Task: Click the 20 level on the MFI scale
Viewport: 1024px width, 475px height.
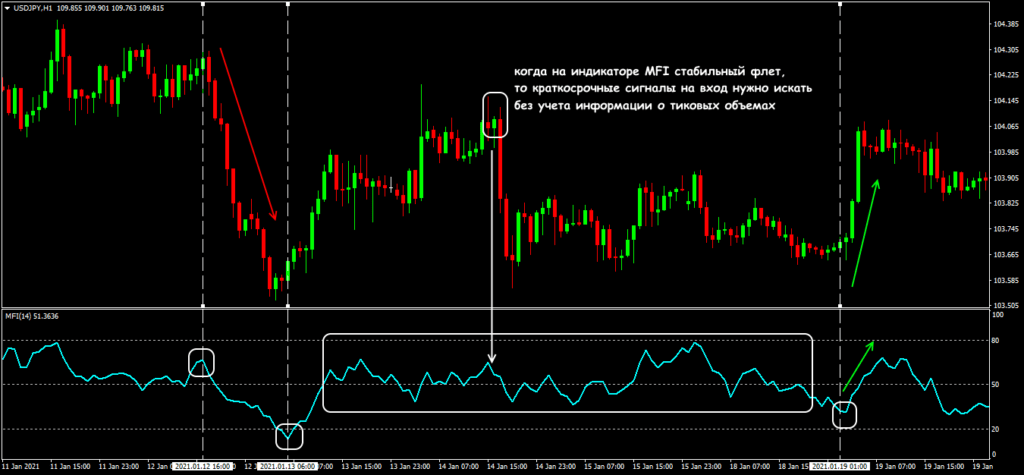Action: tap(995, 429)
